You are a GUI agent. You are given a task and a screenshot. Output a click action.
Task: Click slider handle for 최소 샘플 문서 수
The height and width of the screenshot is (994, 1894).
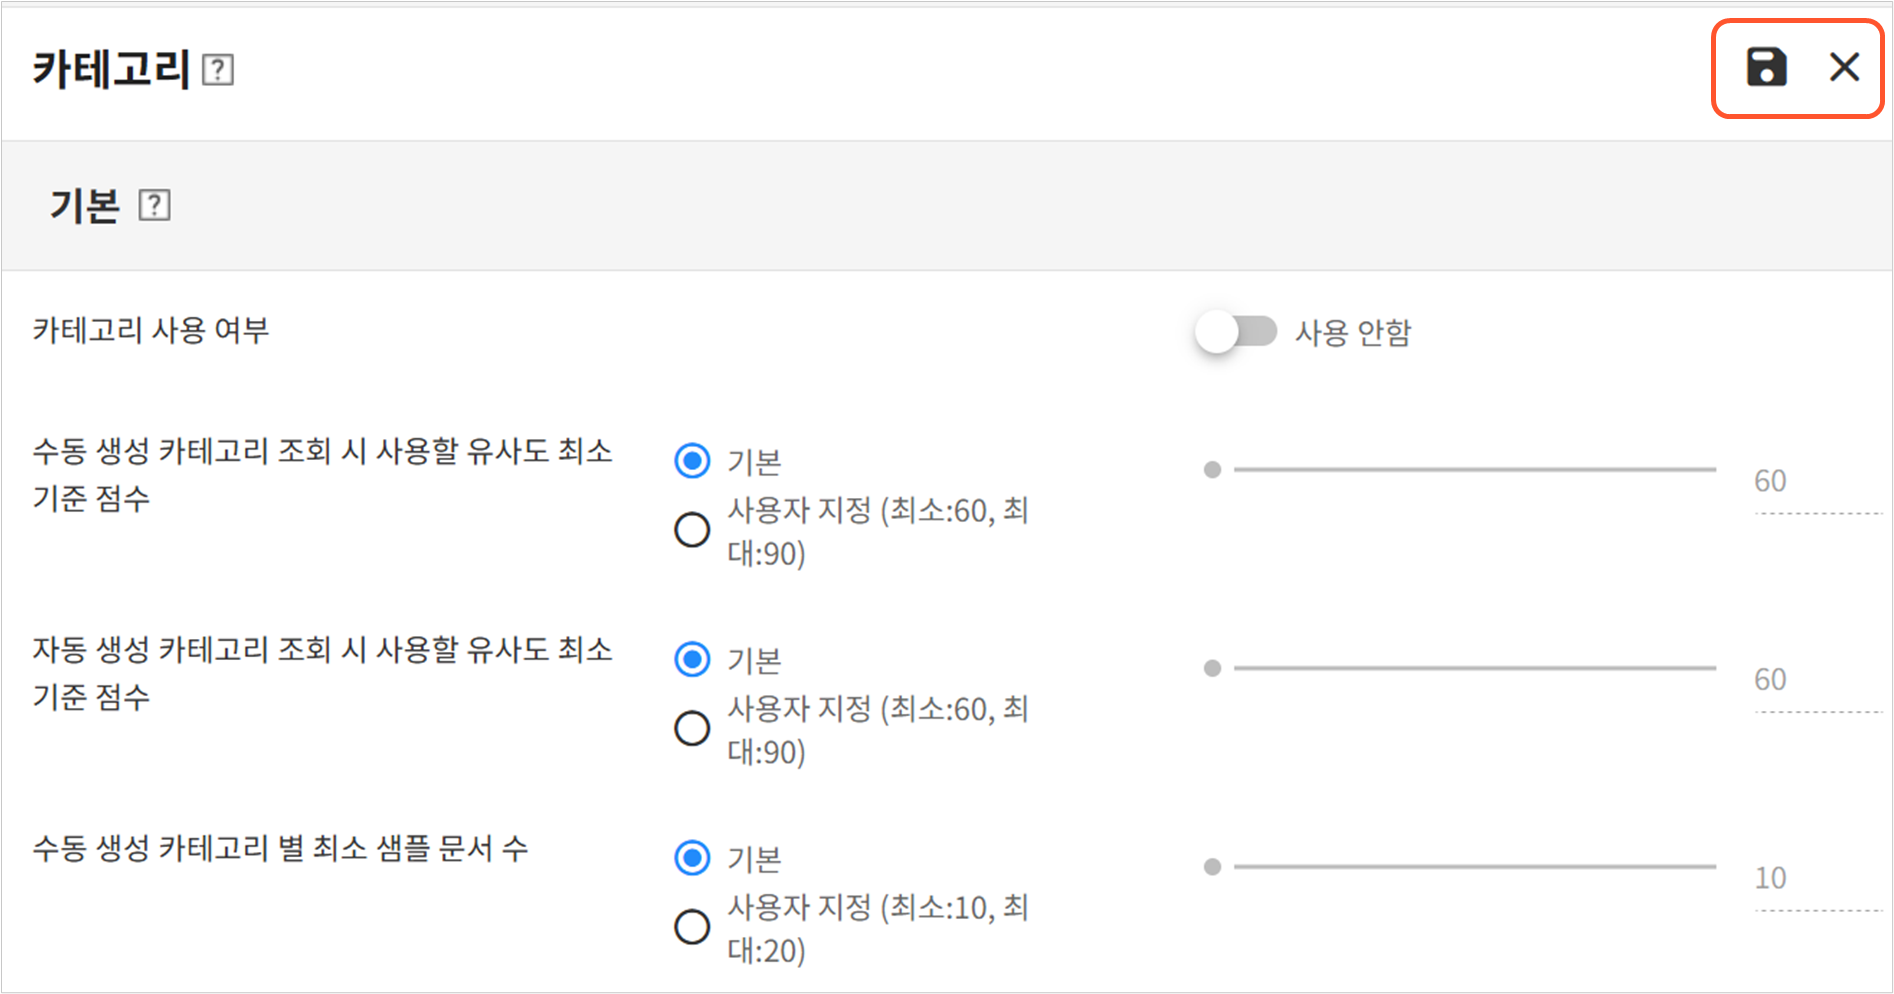click(x=1212, y=867)
